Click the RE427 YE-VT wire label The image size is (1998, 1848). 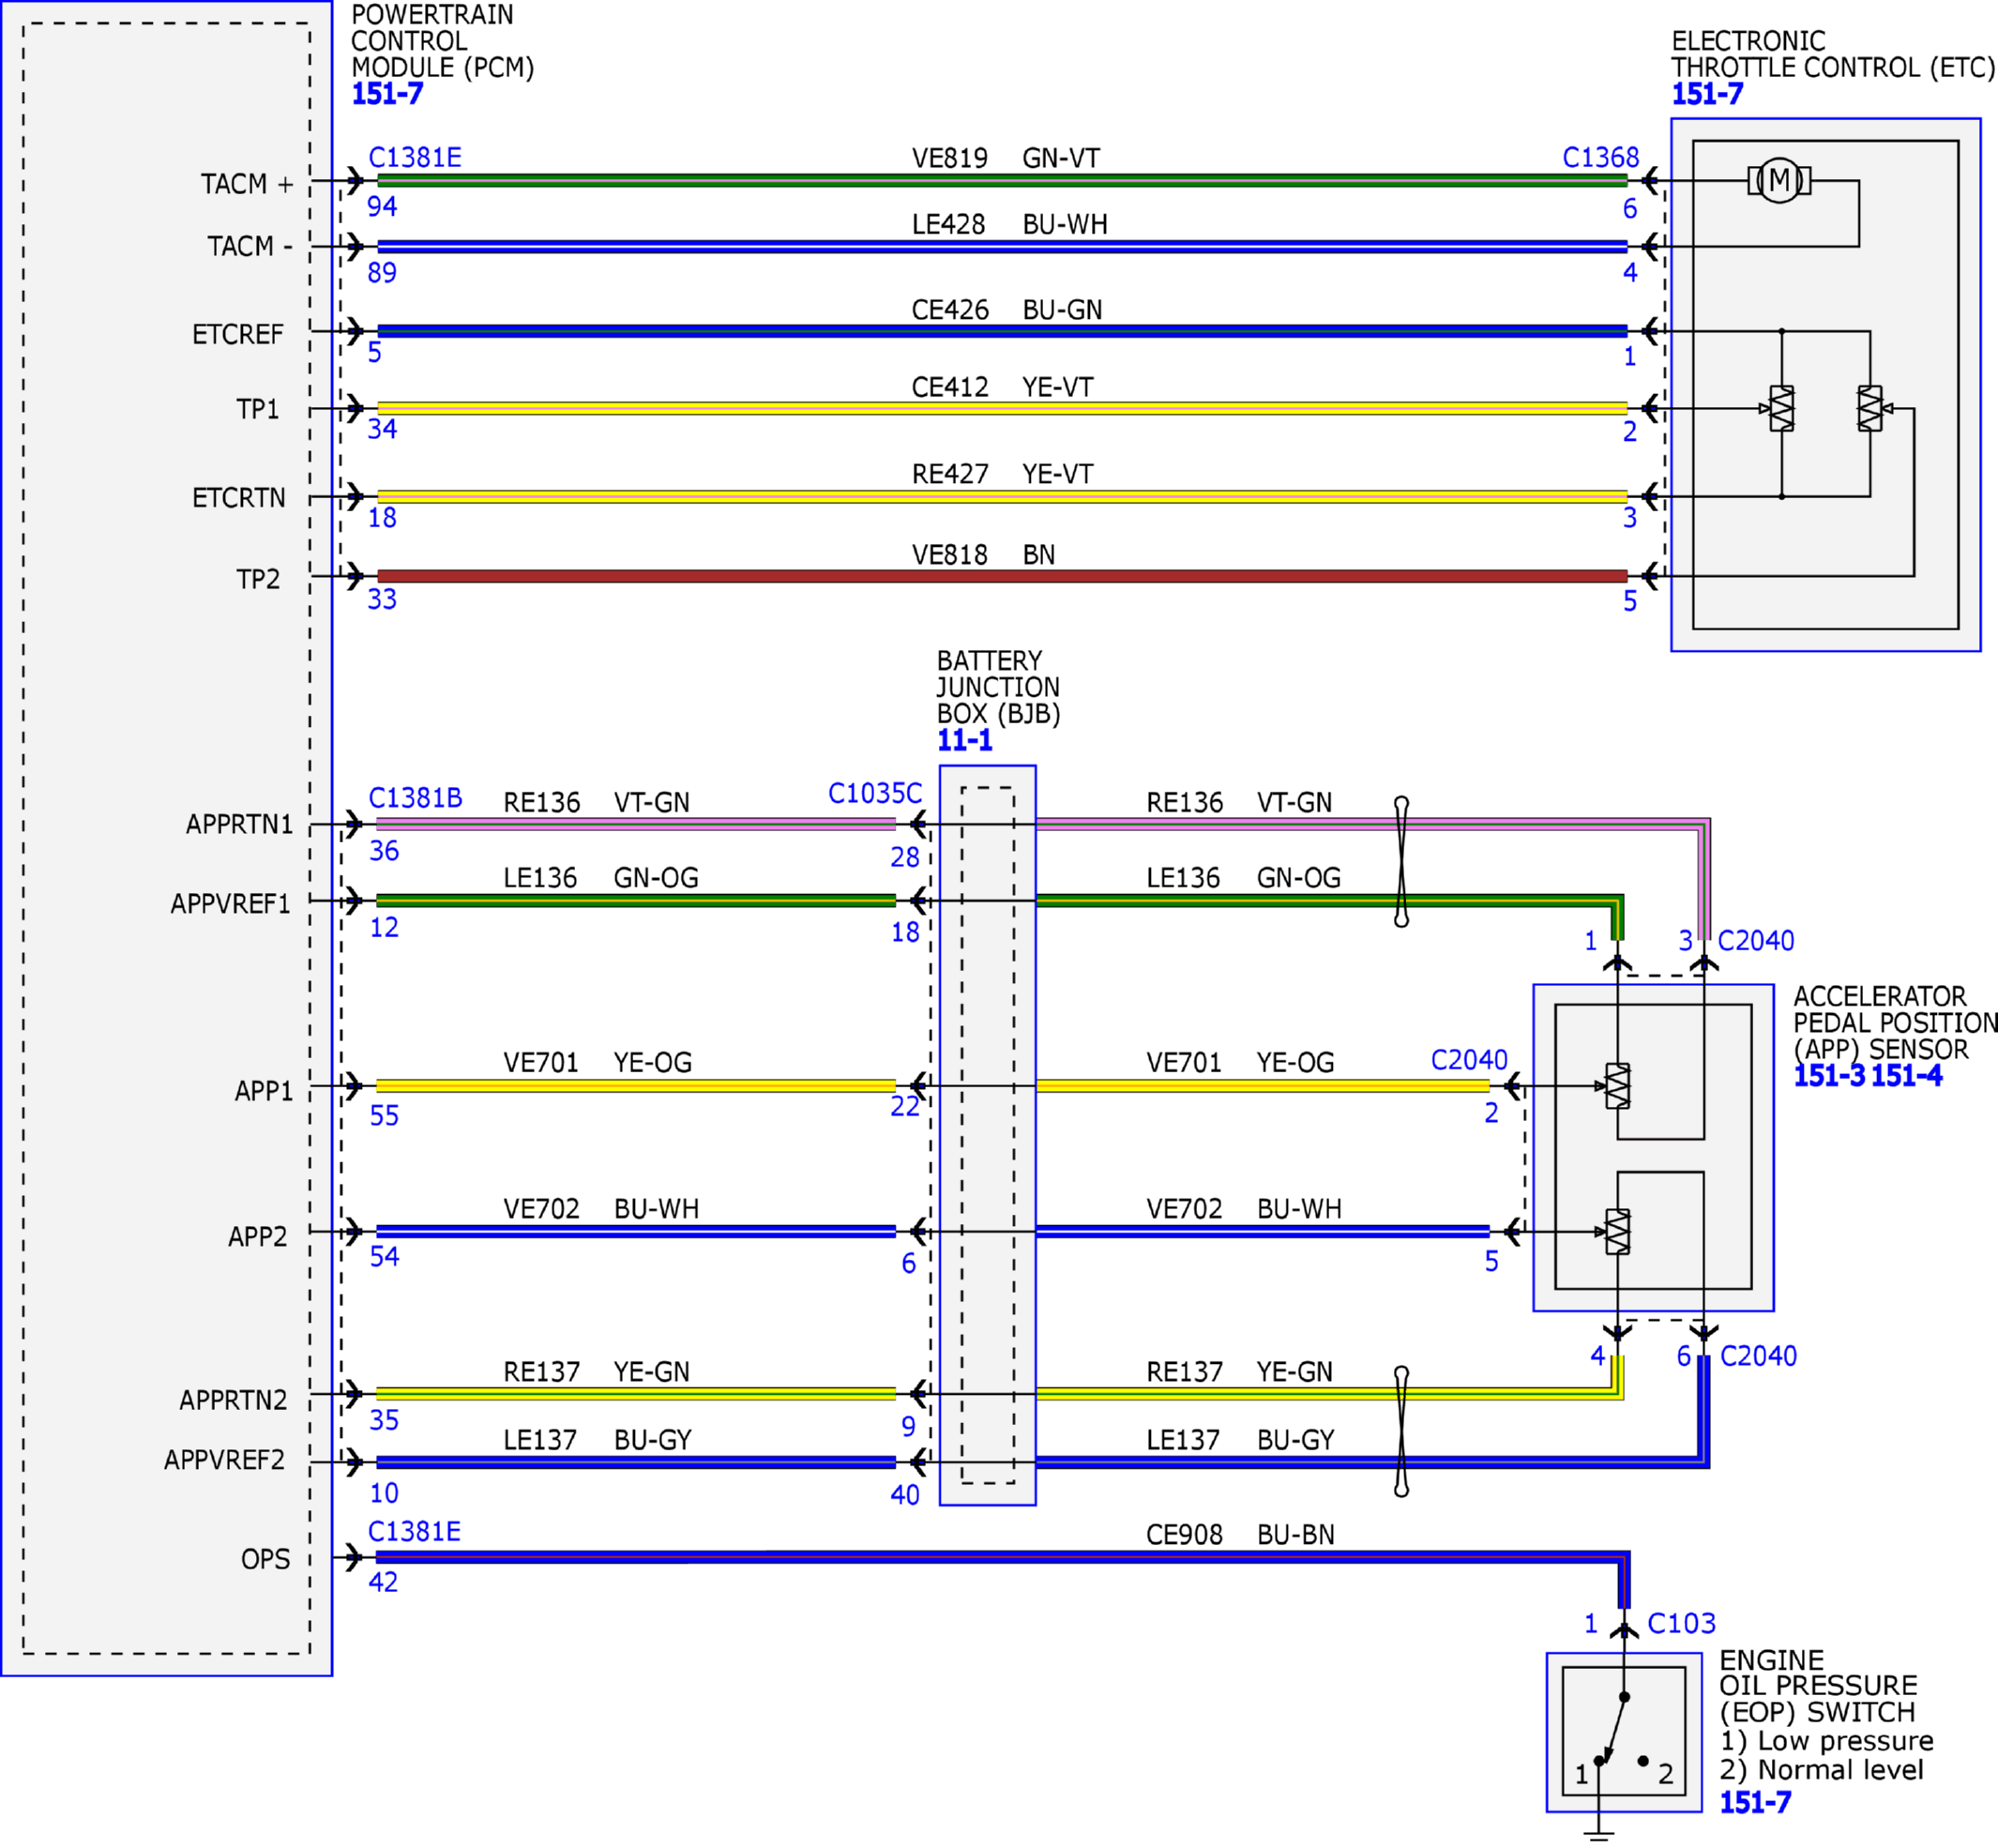1002,474
